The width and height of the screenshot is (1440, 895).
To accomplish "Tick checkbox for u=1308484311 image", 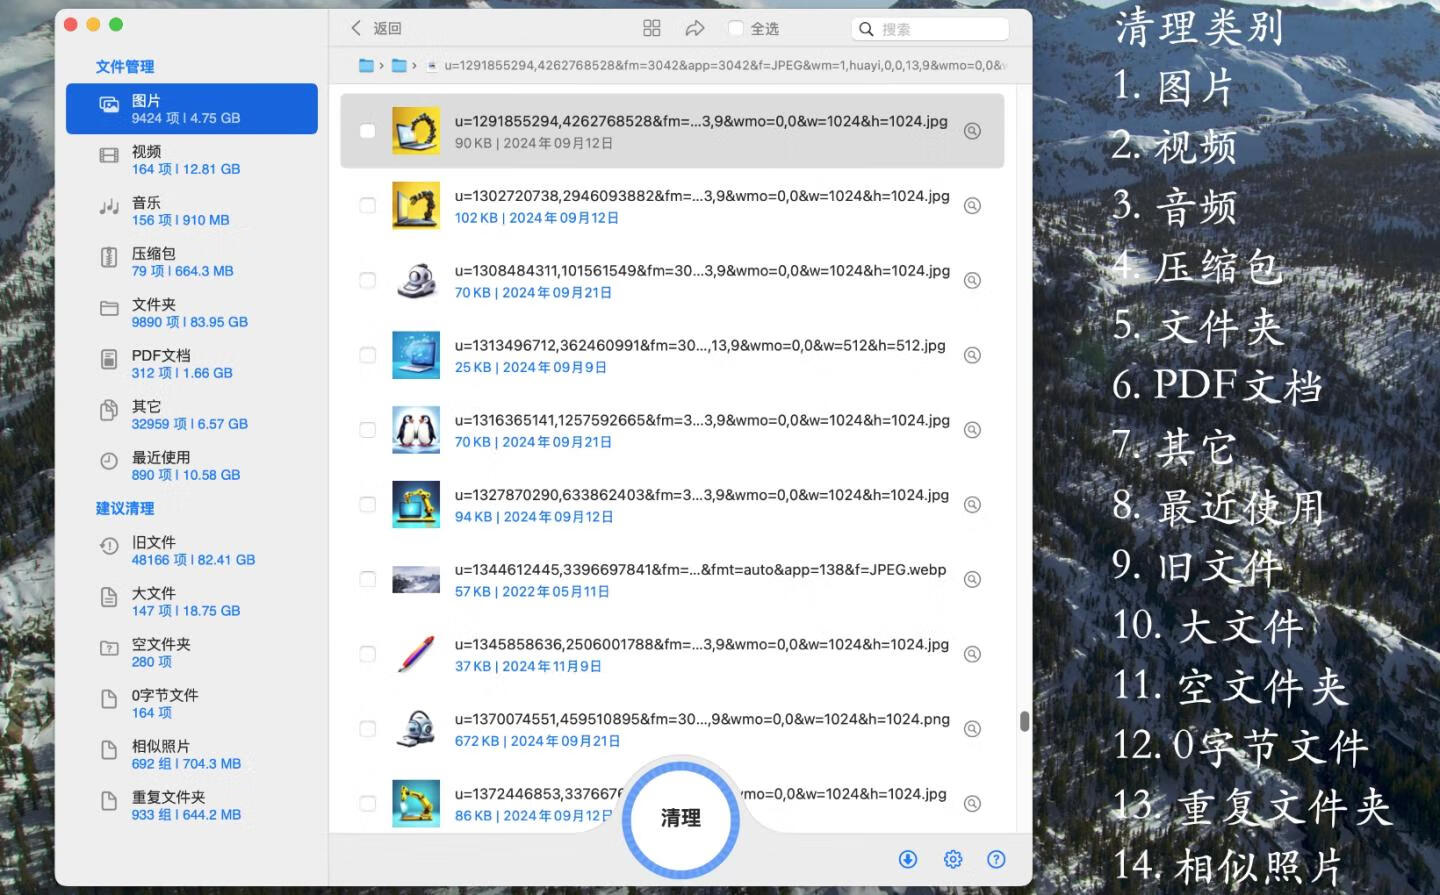I will 367,281.
